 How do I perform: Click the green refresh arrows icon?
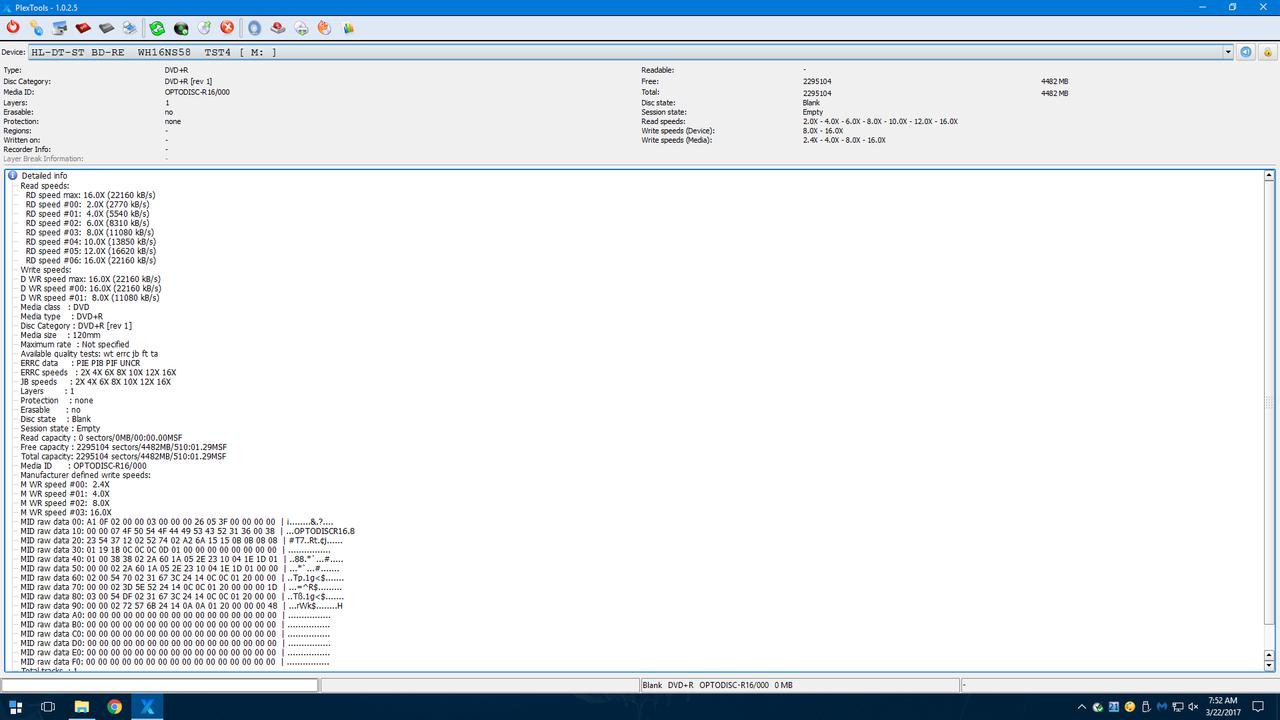157,28
